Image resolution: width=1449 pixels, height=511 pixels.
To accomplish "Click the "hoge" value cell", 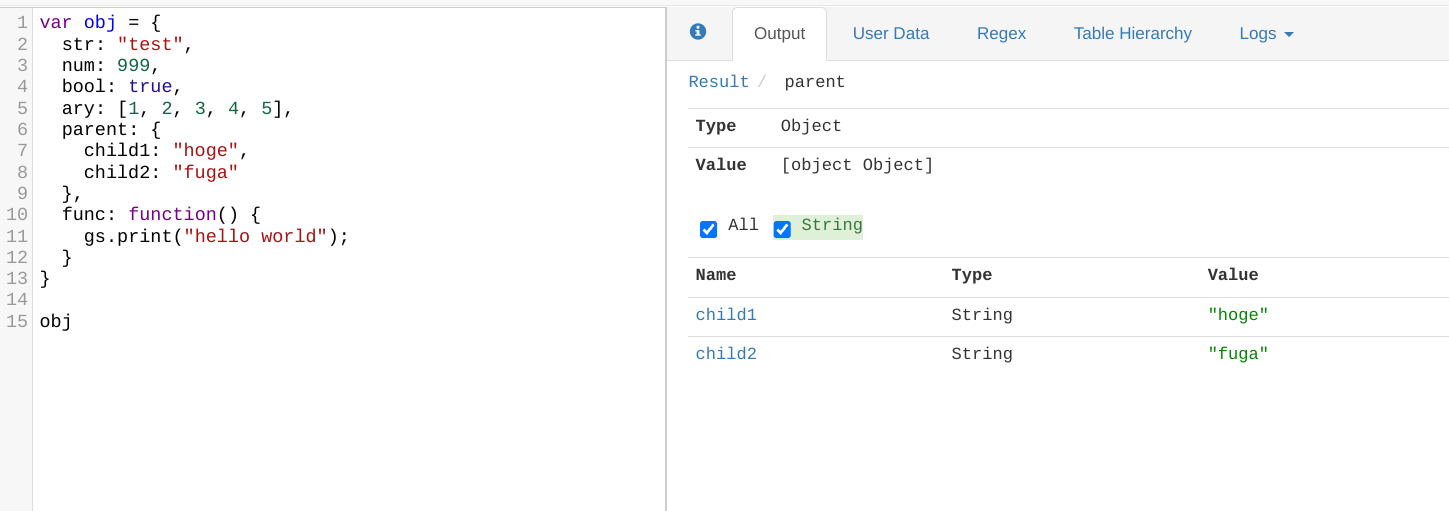I will (1238, 316).
